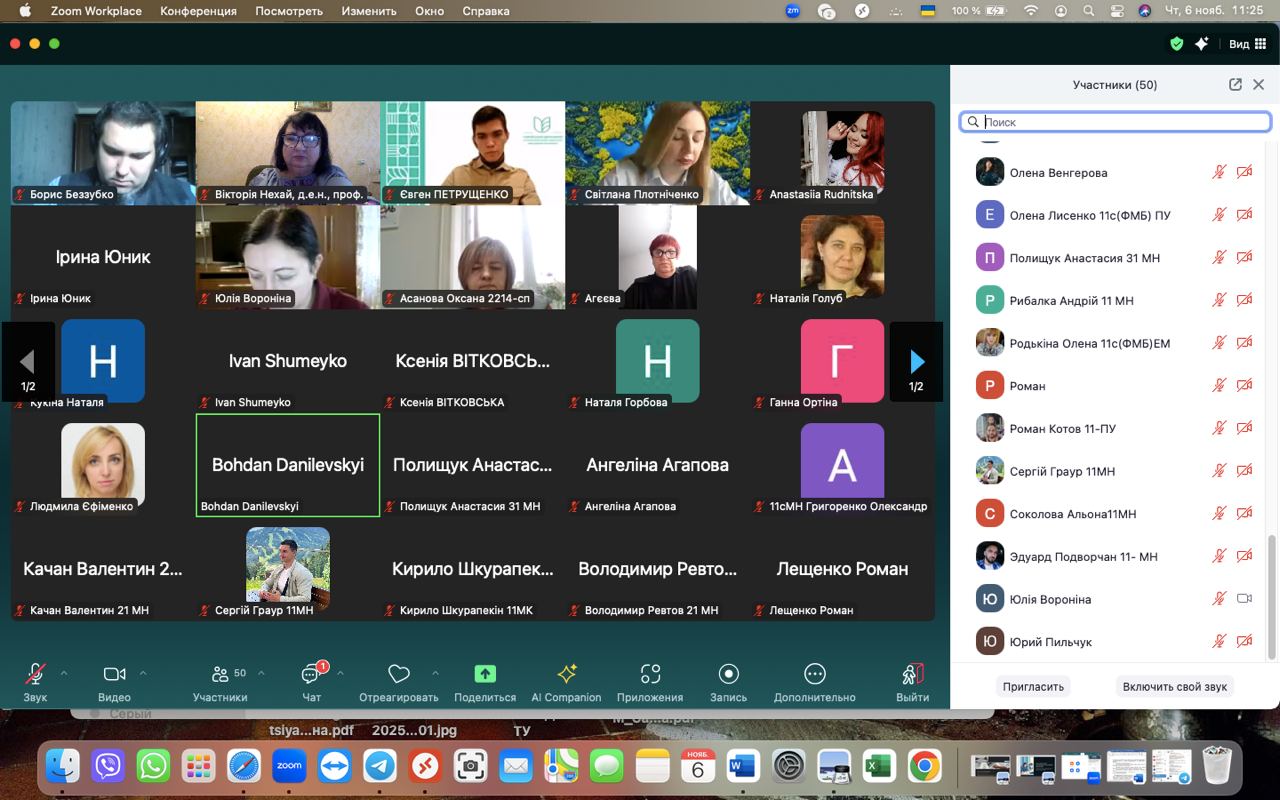Open the Чат chat icon
This screenshot has width=1280, height=800.
coord(311,675)
